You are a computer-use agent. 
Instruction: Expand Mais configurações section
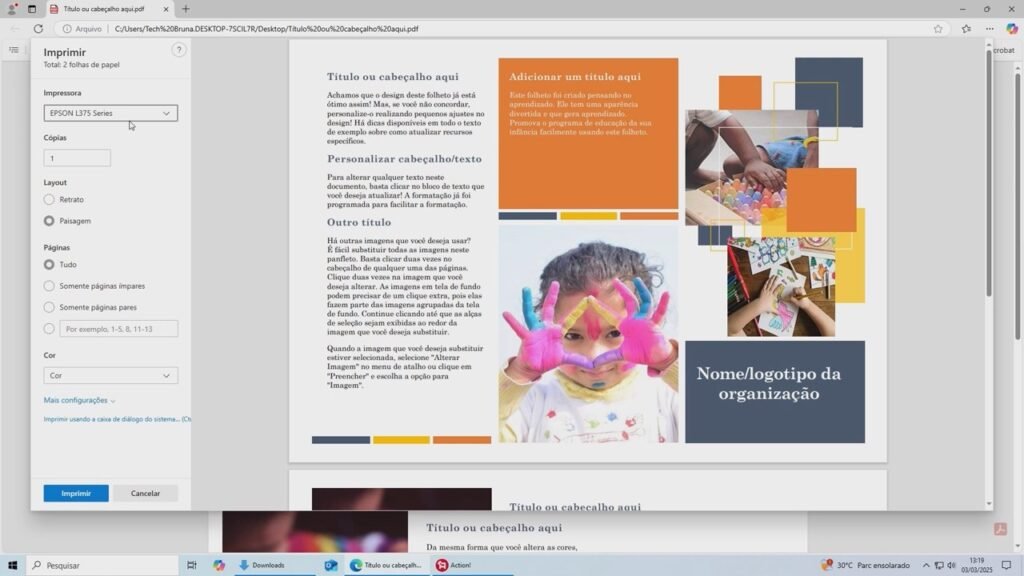(79, 400)
